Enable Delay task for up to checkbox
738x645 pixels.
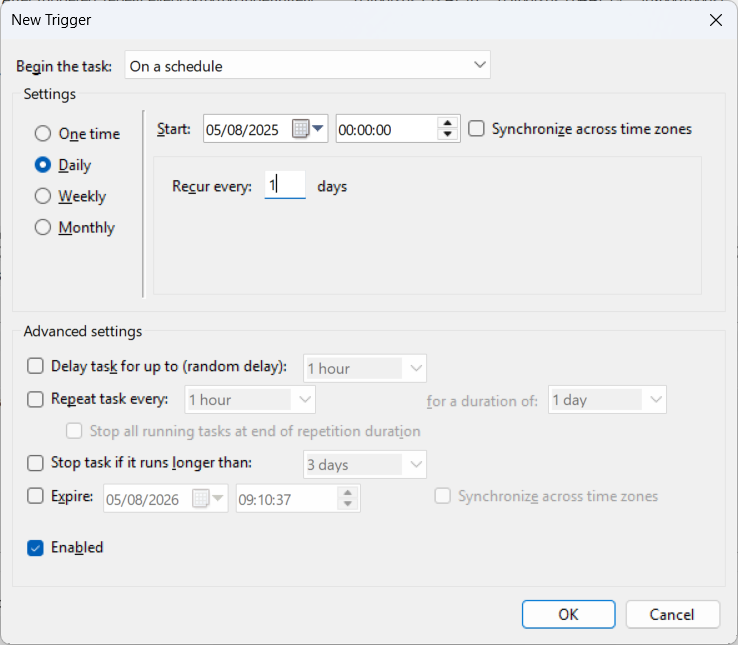[x=36, y=367]
